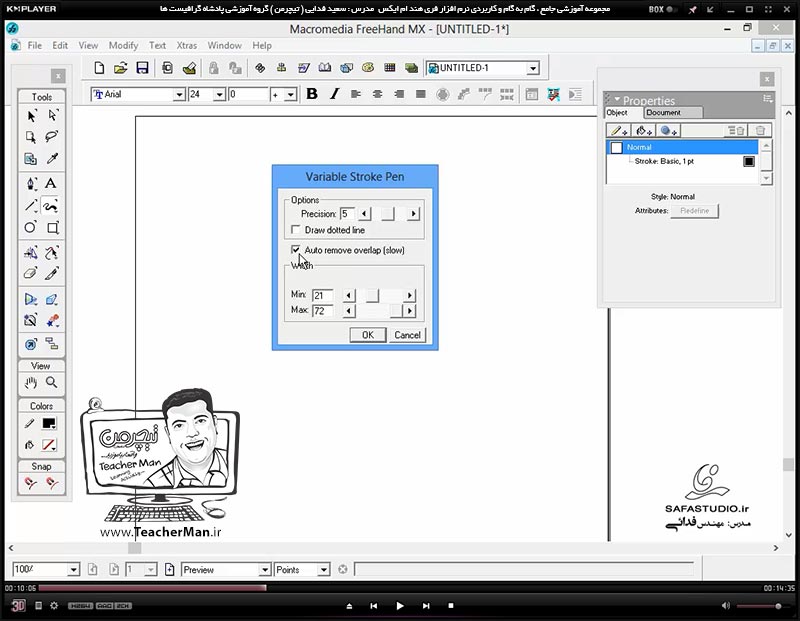
Task: Click the Max width slider thumb
Action: pos(396,311)
